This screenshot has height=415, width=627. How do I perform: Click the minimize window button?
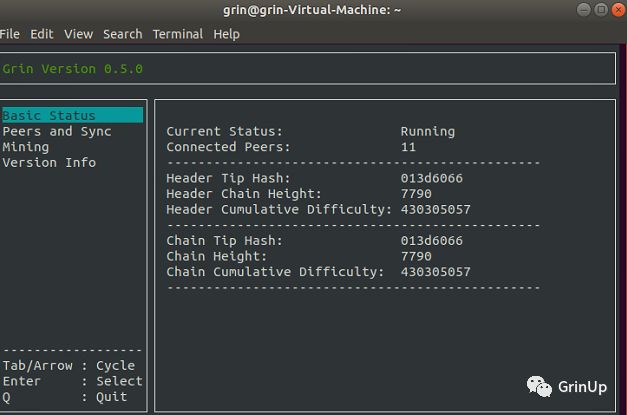[x=584, y=10]
